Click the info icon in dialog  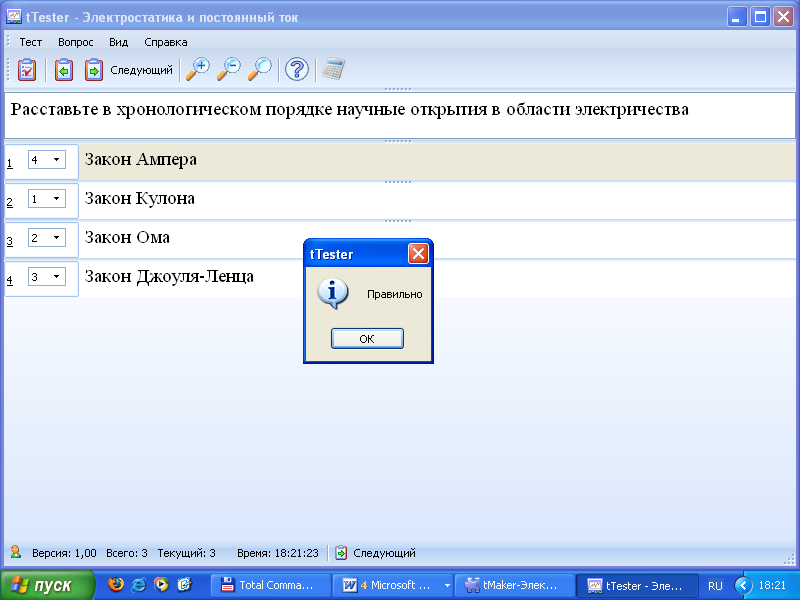(333, 294)
